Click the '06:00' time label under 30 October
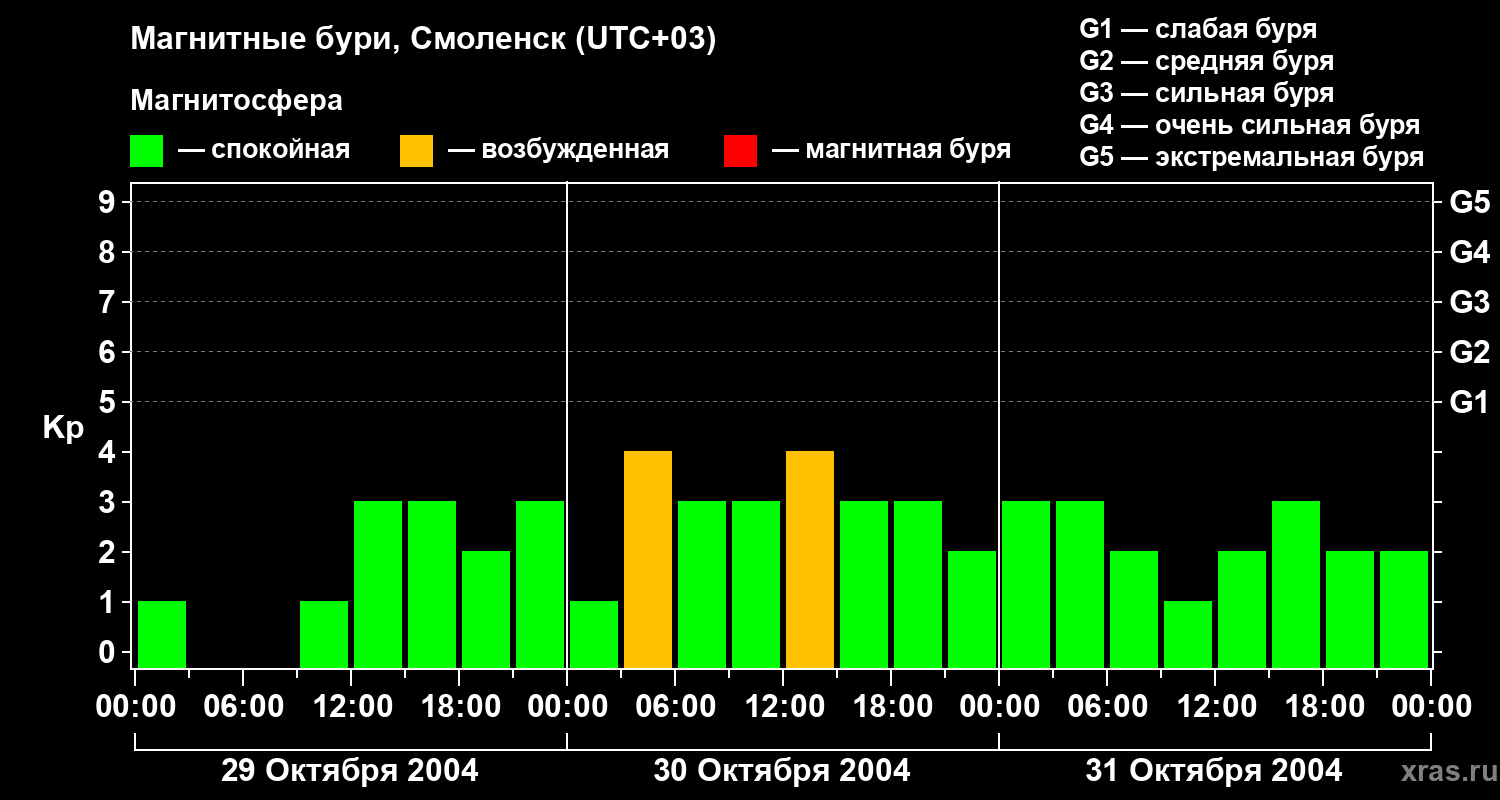The image size is (1500, 800). click(x=675, y=707)
